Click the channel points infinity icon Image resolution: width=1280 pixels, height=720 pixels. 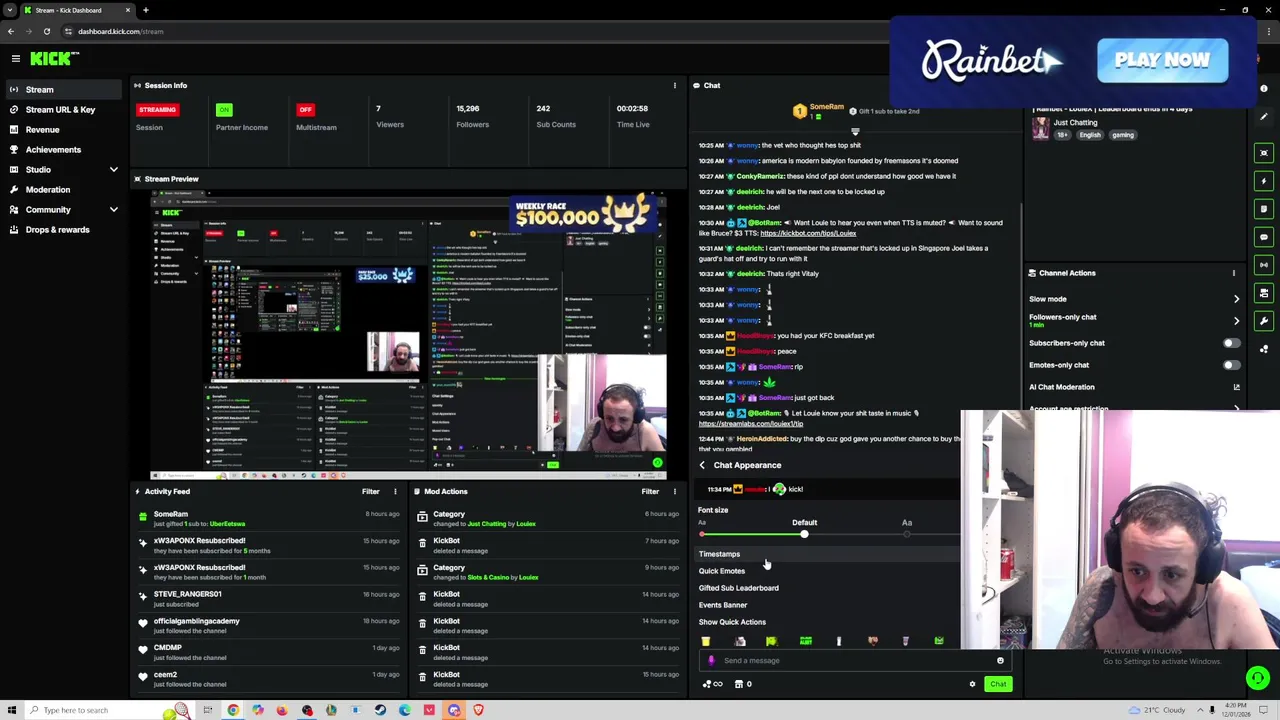point(713,684)
